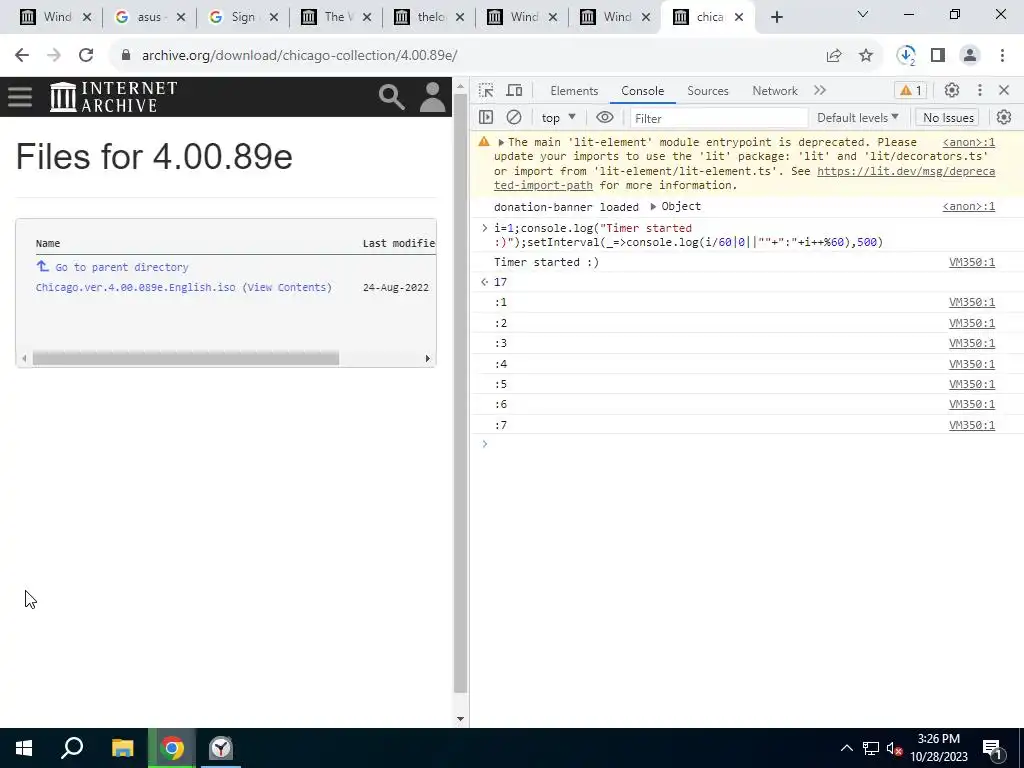The height and width of the screenshot is (768, 1024).
Task: Open Internet Archive user account icon
Action: tap(432, 97)
